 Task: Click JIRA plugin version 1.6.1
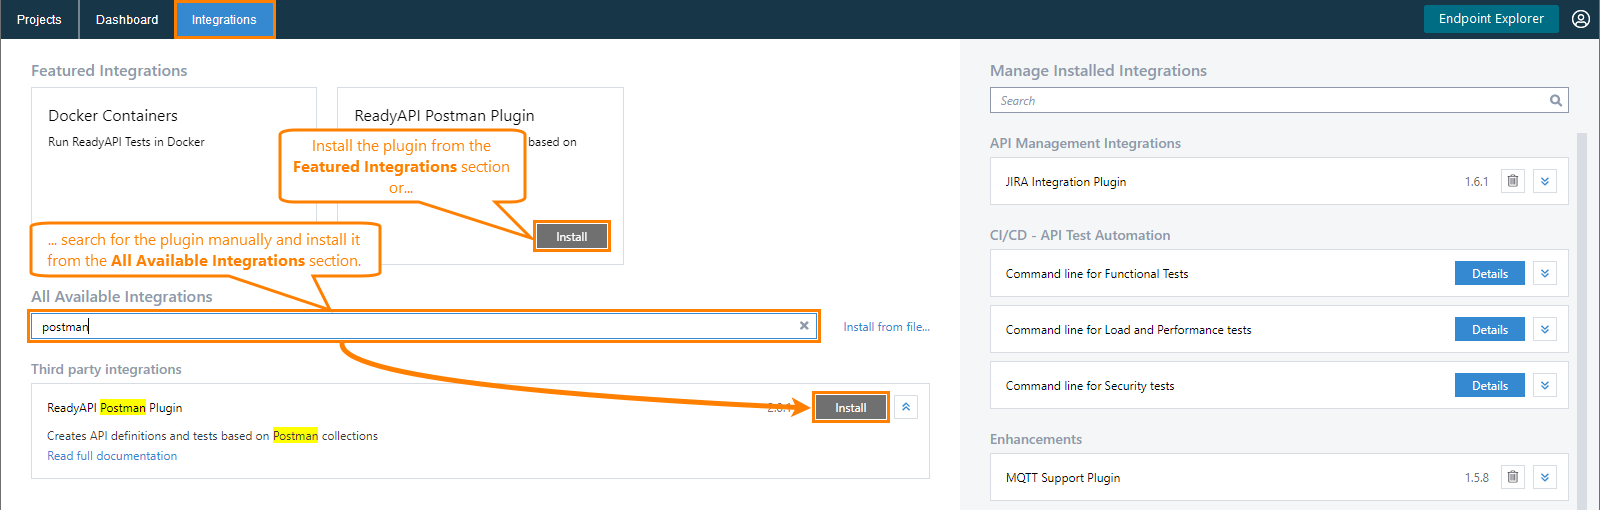pyautogui.click(x=1477, y=182)
